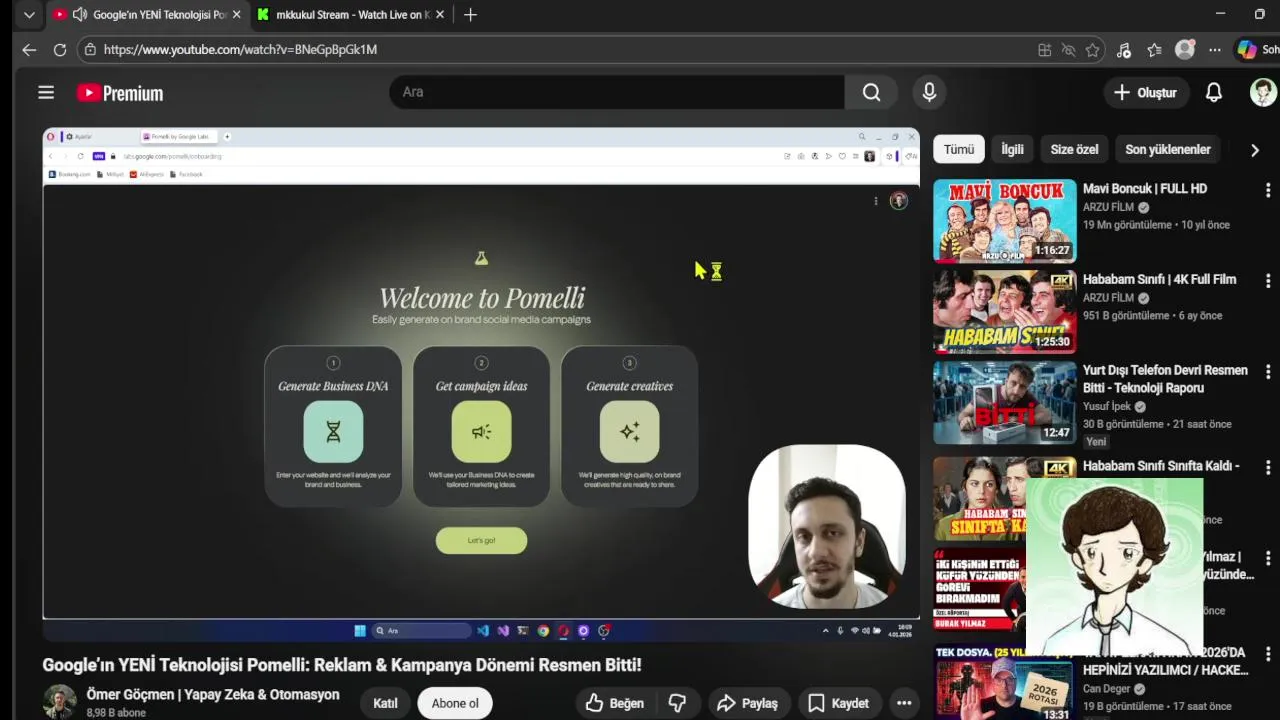Open the Oluştur create menu
The width and height of the screenshot is (1280, 720).
1146,93
